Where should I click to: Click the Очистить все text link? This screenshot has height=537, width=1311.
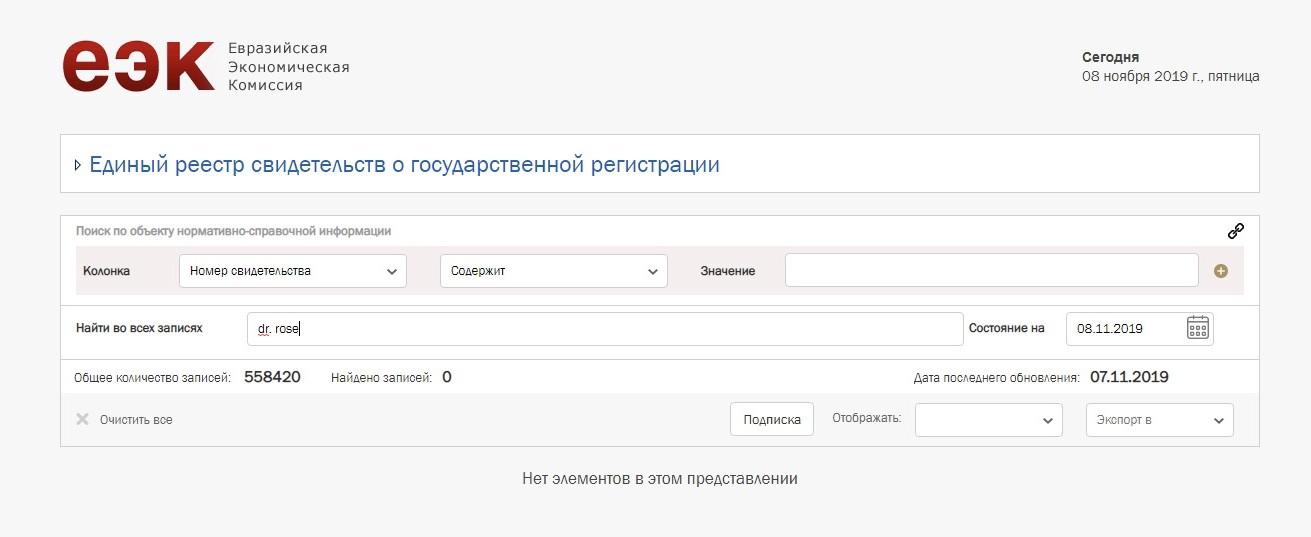pos(136,420)
